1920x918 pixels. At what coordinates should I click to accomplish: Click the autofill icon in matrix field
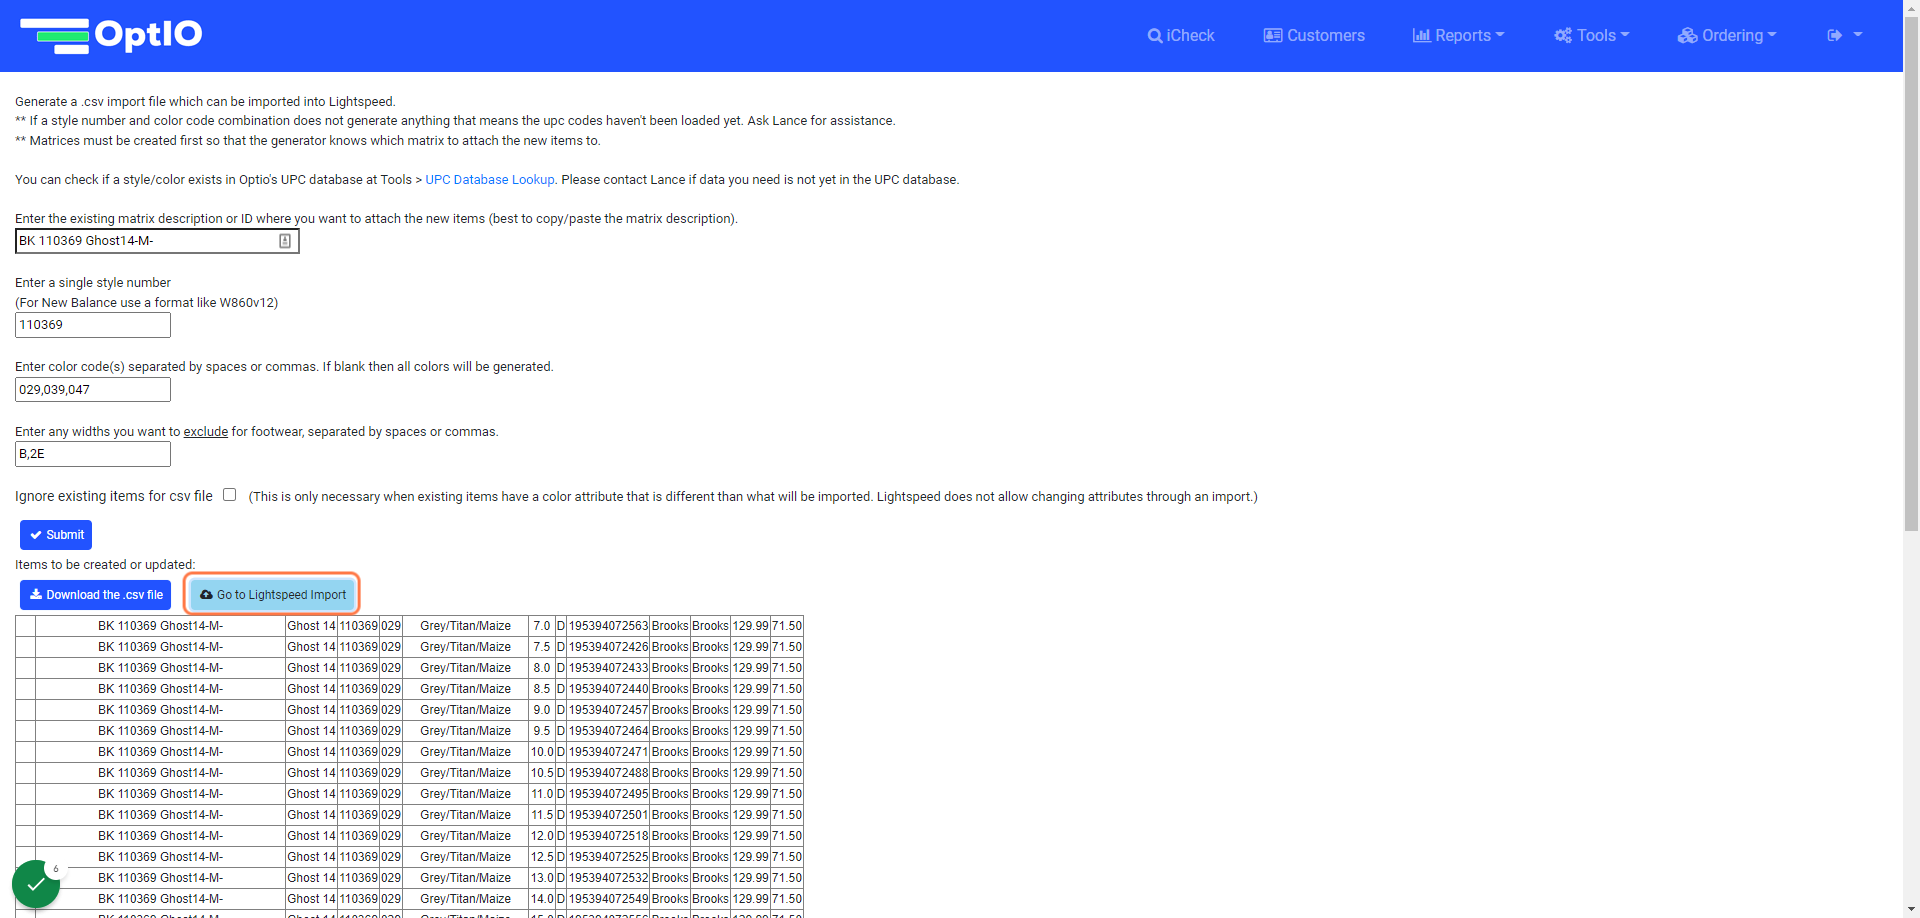click(285, 241)
